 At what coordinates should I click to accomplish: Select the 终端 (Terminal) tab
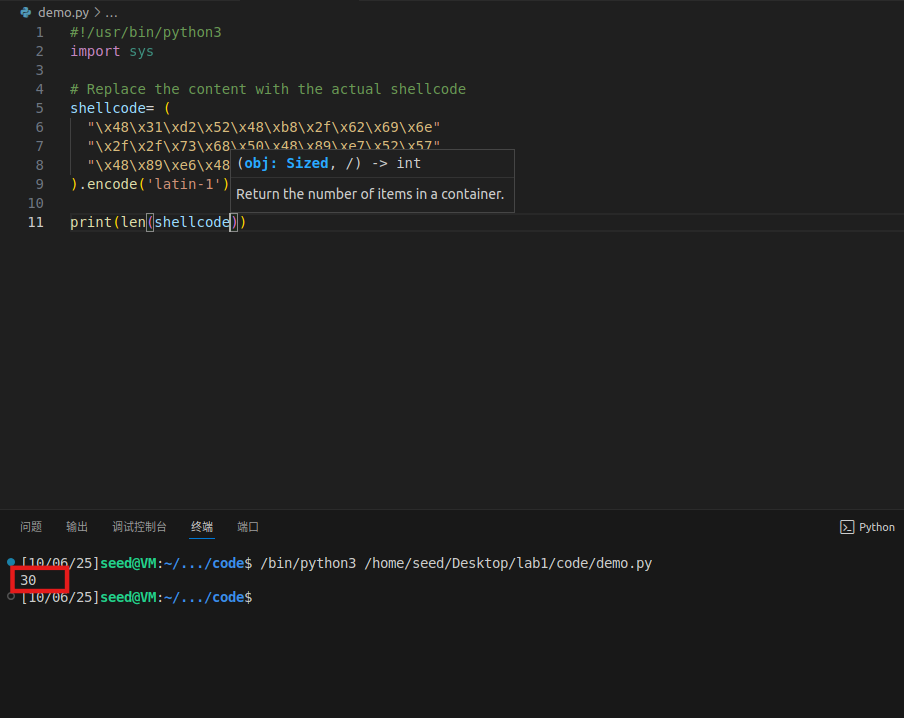click(202, 527)
